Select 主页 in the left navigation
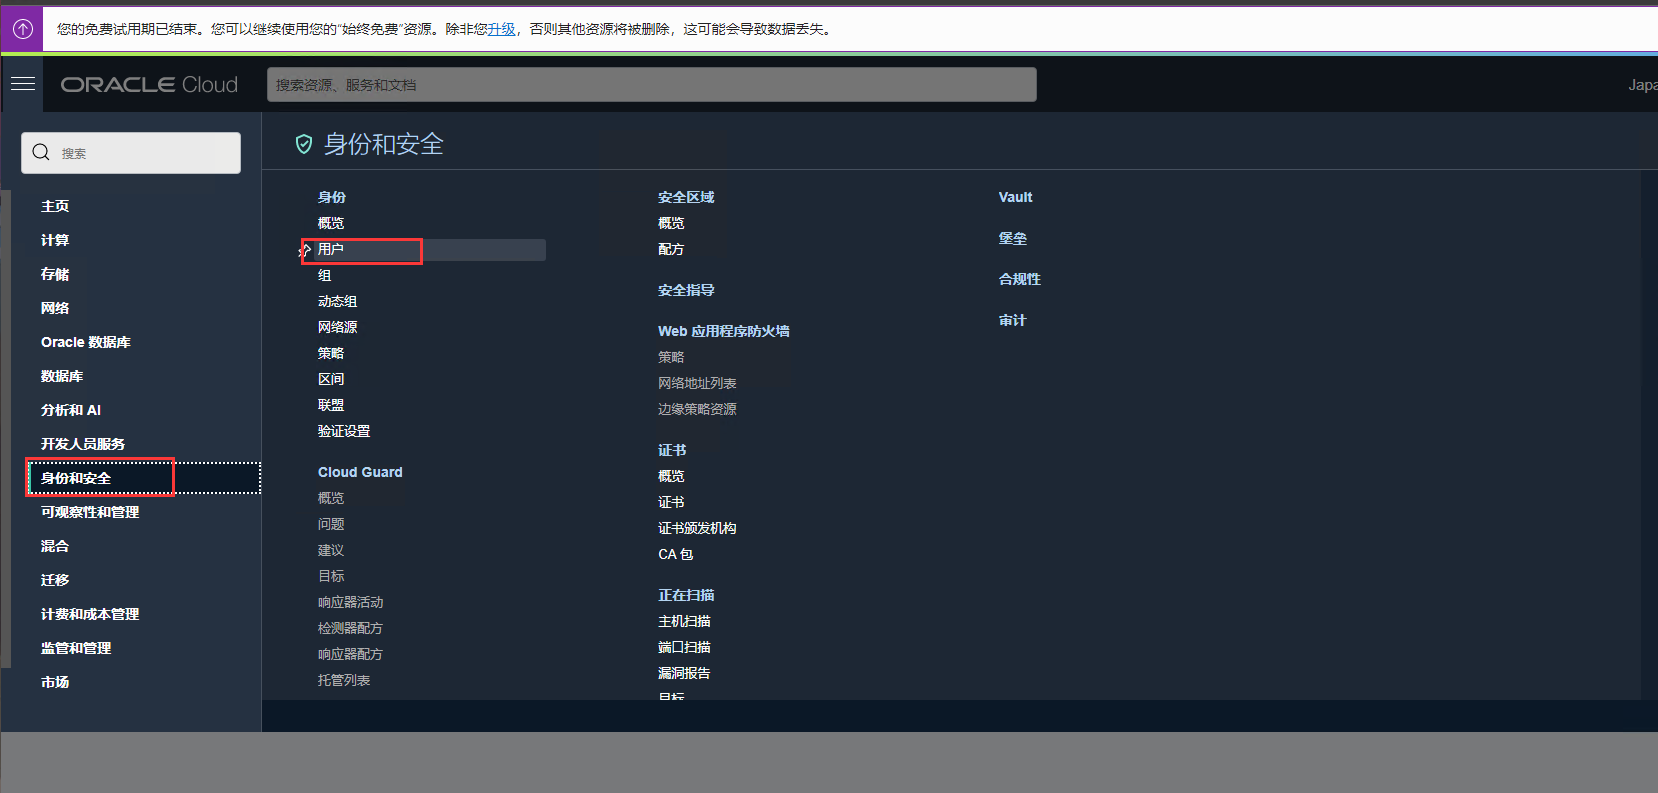Screen dimensions: 1658x793 point(55,206)
